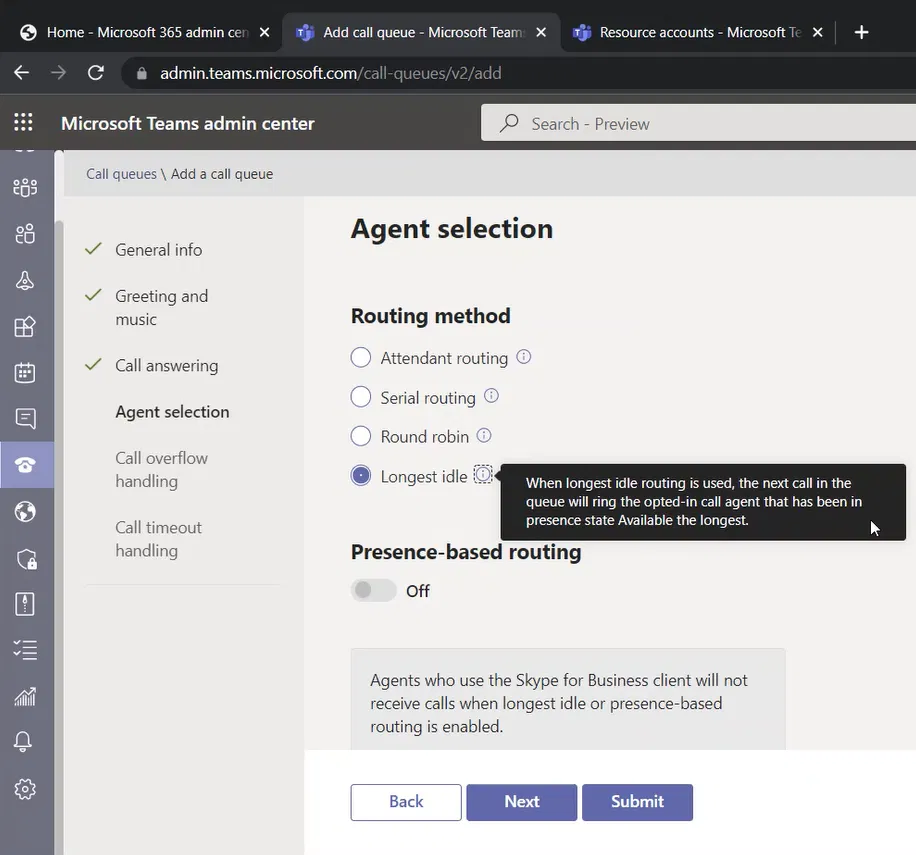Choose Round robin routing option
916x855 pixels.
[361, 436]
